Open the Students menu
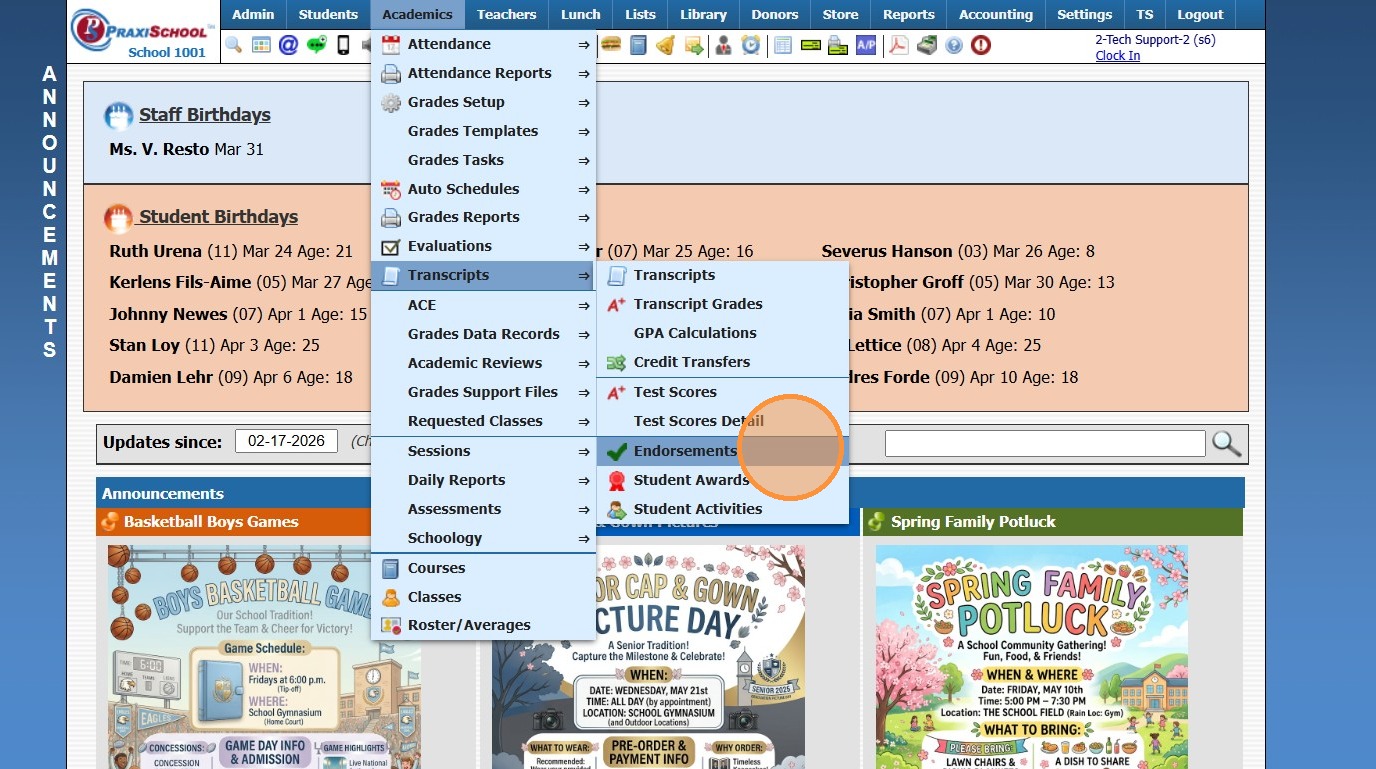Screen dimensions: 1376x769 pos(328,15)
